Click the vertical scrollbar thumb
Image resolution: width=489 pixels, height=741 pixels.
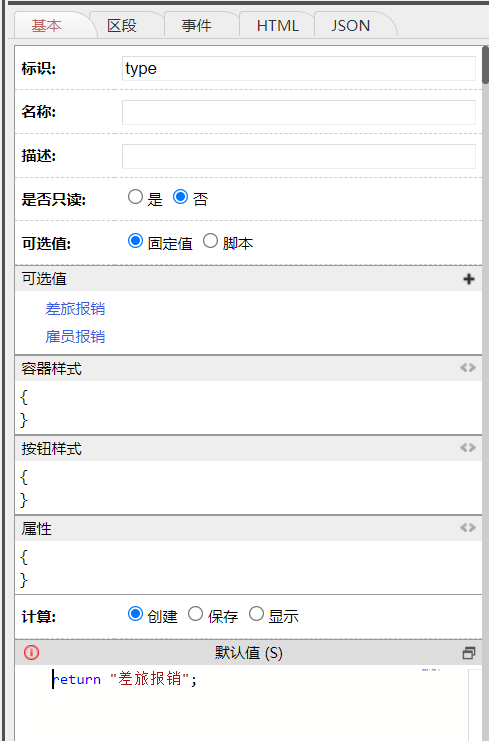point(485,65)
